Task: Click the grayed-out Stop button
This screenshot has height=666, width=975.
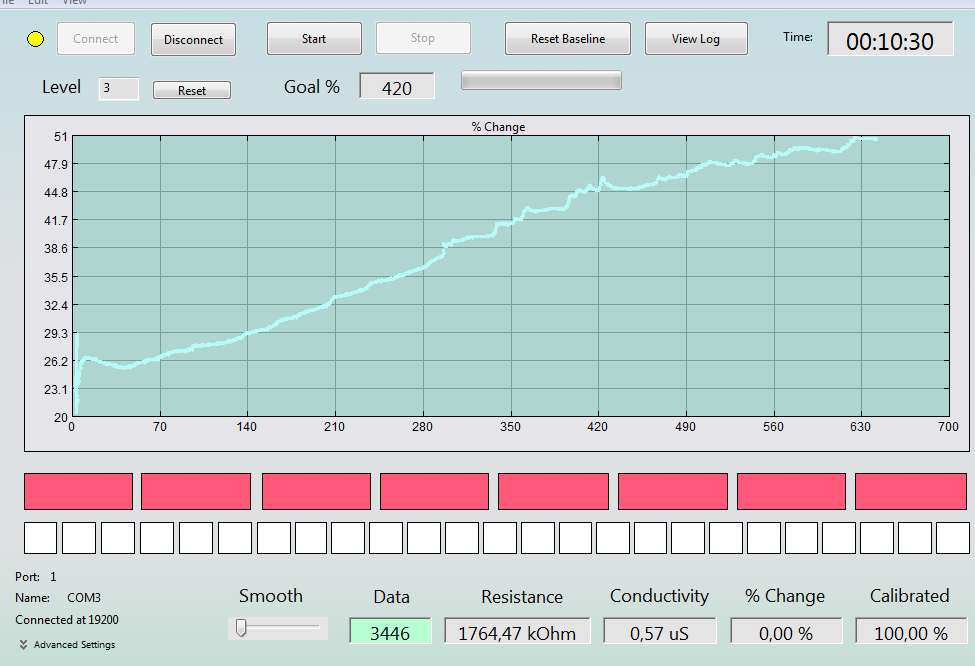Action: pos(423,38)
